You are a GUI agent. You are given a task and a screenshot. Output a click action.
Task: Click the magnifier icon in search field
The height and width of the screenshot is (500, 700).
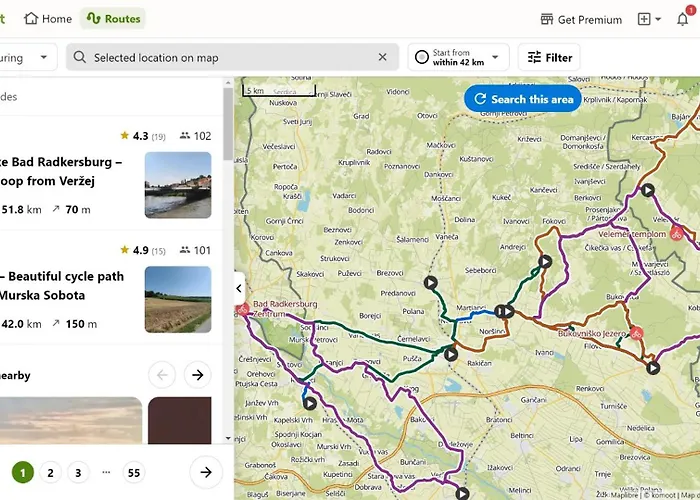pyautogui.click(x=80, y=58)
